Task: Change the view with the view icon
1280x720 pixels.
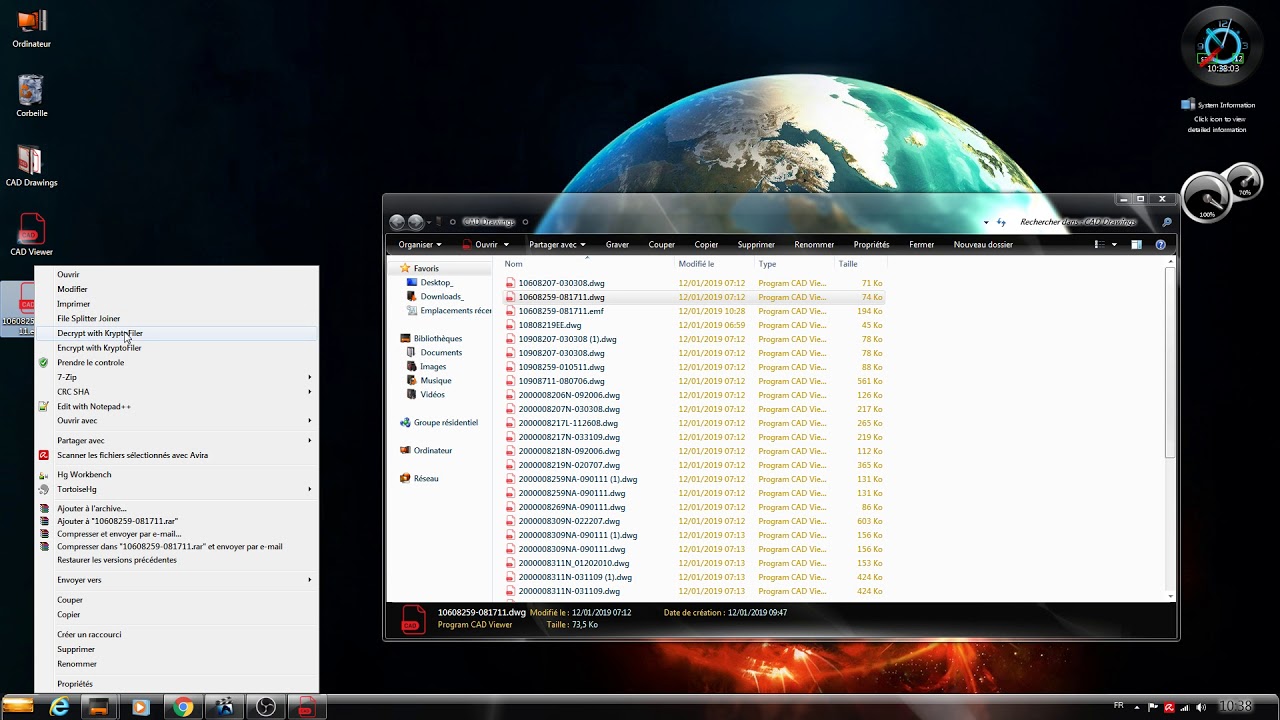Action: click(x=1099, y=244)
